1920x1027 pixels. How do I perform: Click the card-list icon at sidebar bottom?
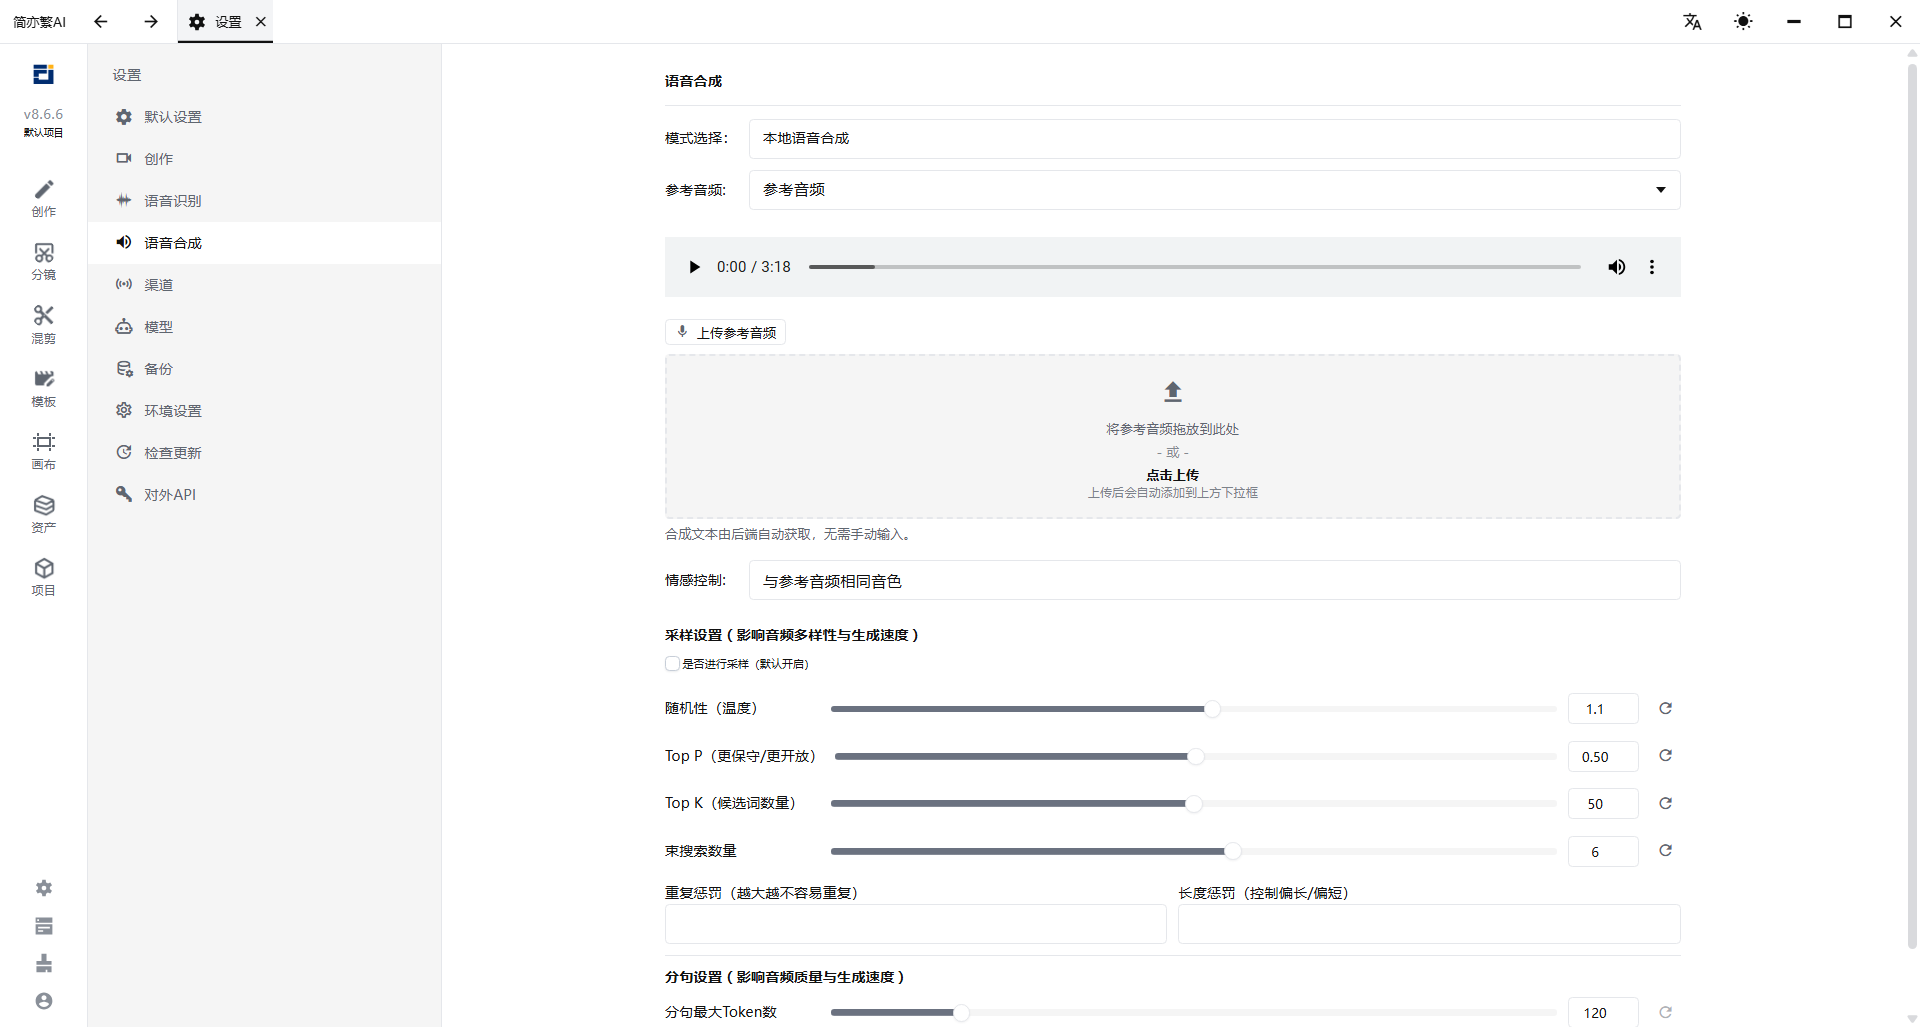(43, 926)
